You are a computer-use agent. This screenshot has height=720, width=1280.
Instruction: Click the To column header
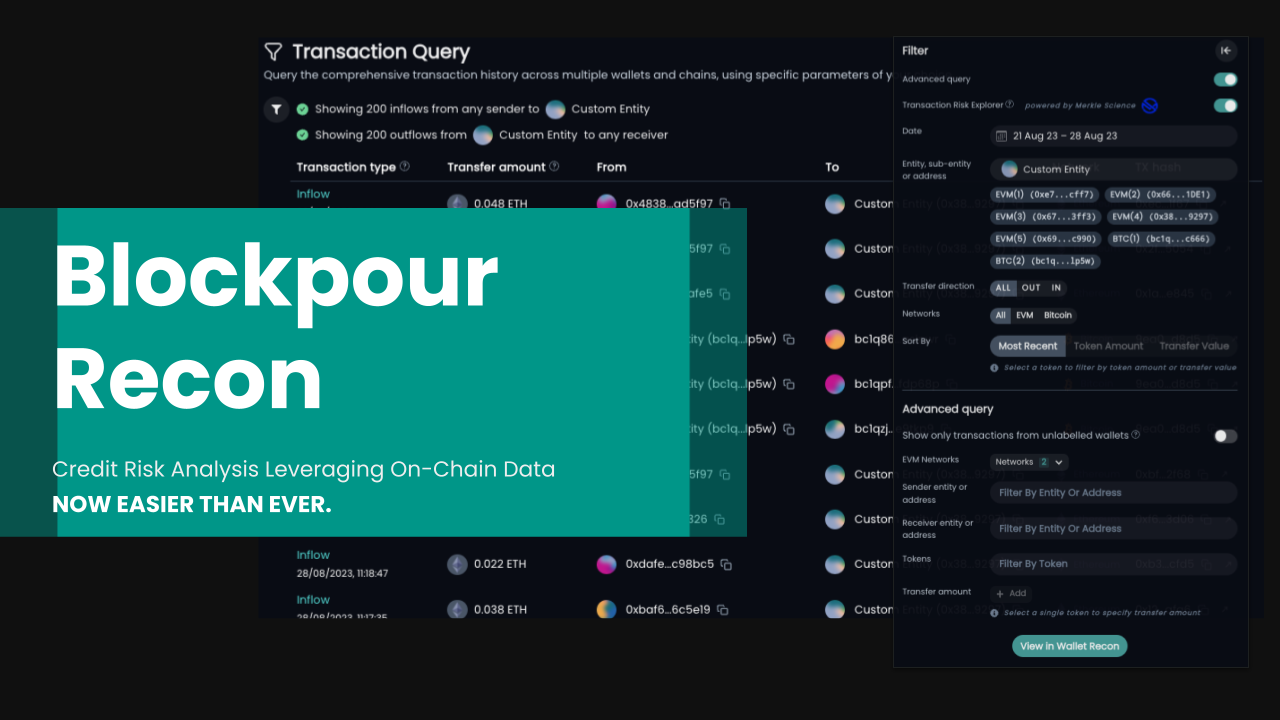(x=832, y=167)
